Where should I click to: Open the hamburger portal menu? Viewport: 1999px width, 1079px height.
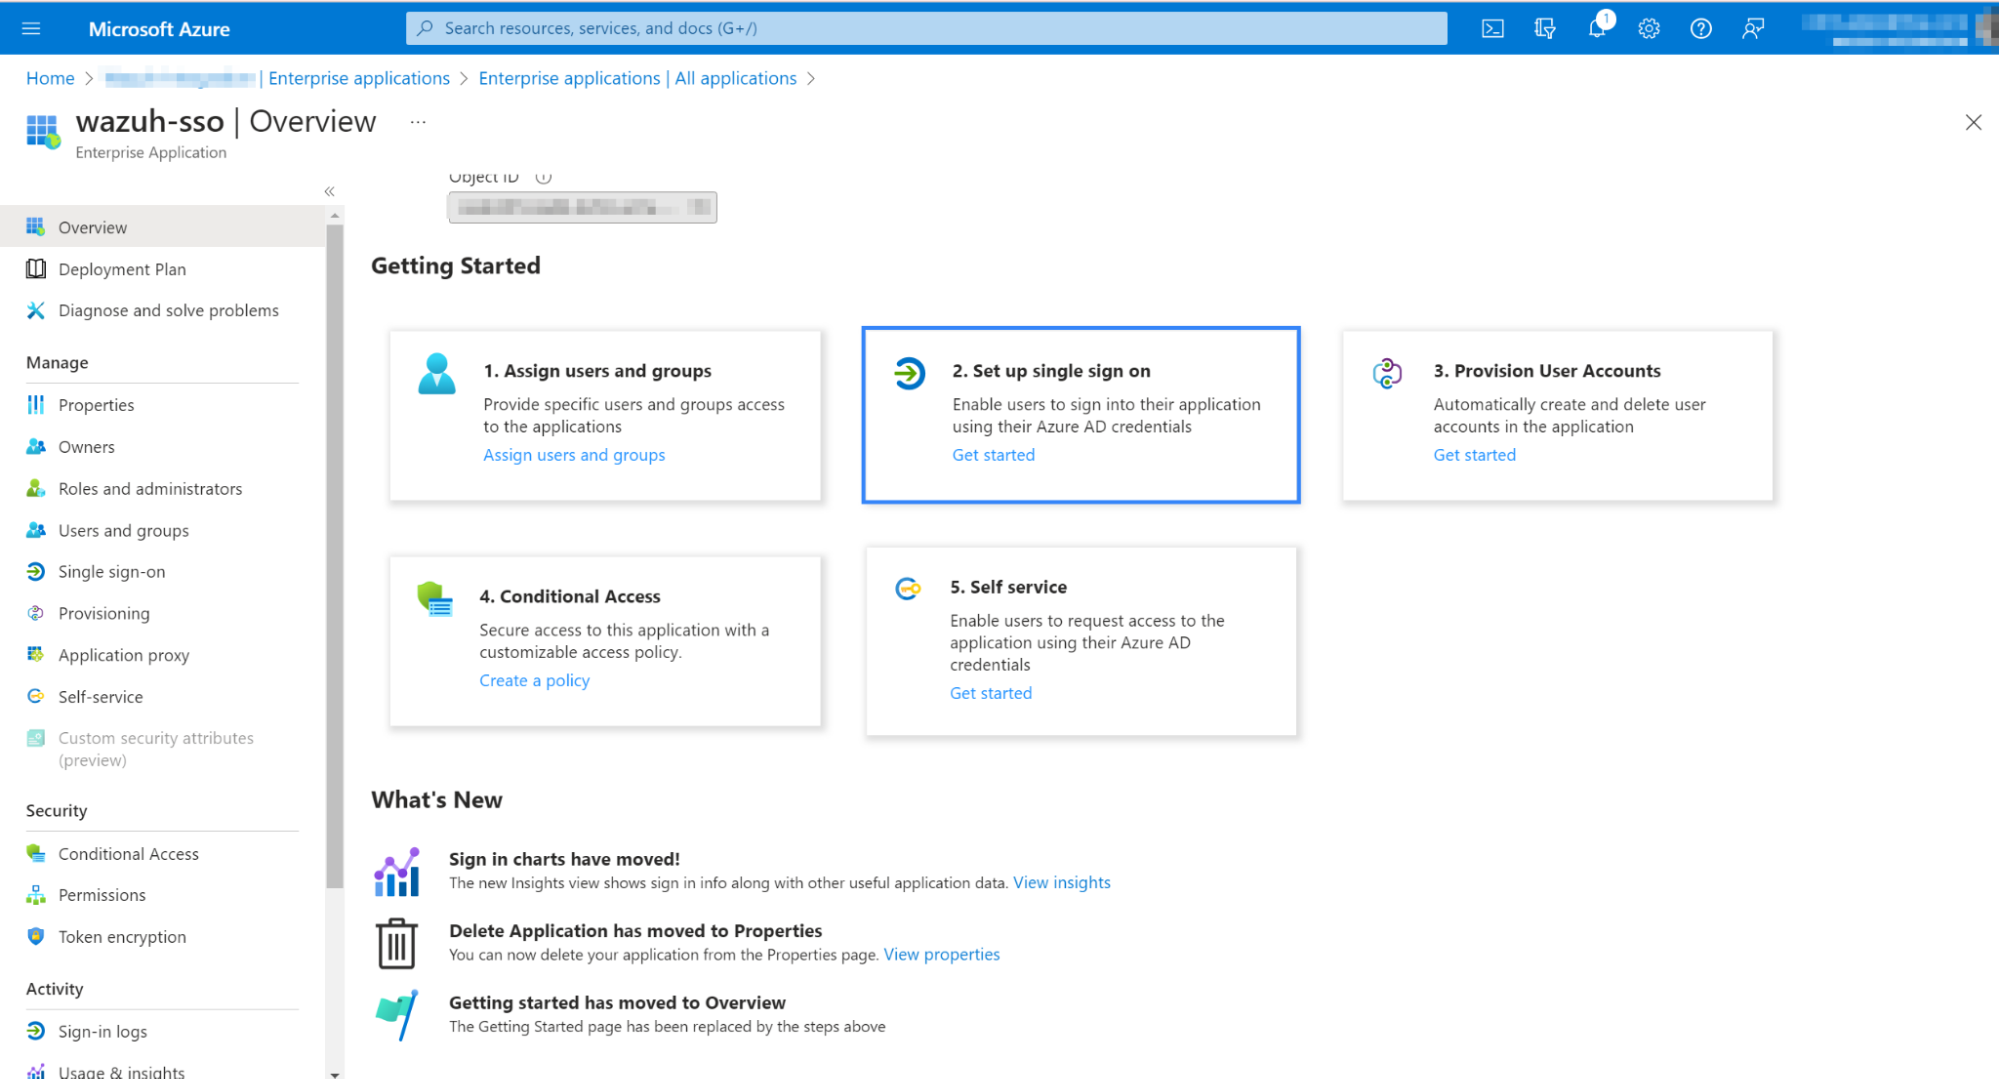tap(31, 28)
